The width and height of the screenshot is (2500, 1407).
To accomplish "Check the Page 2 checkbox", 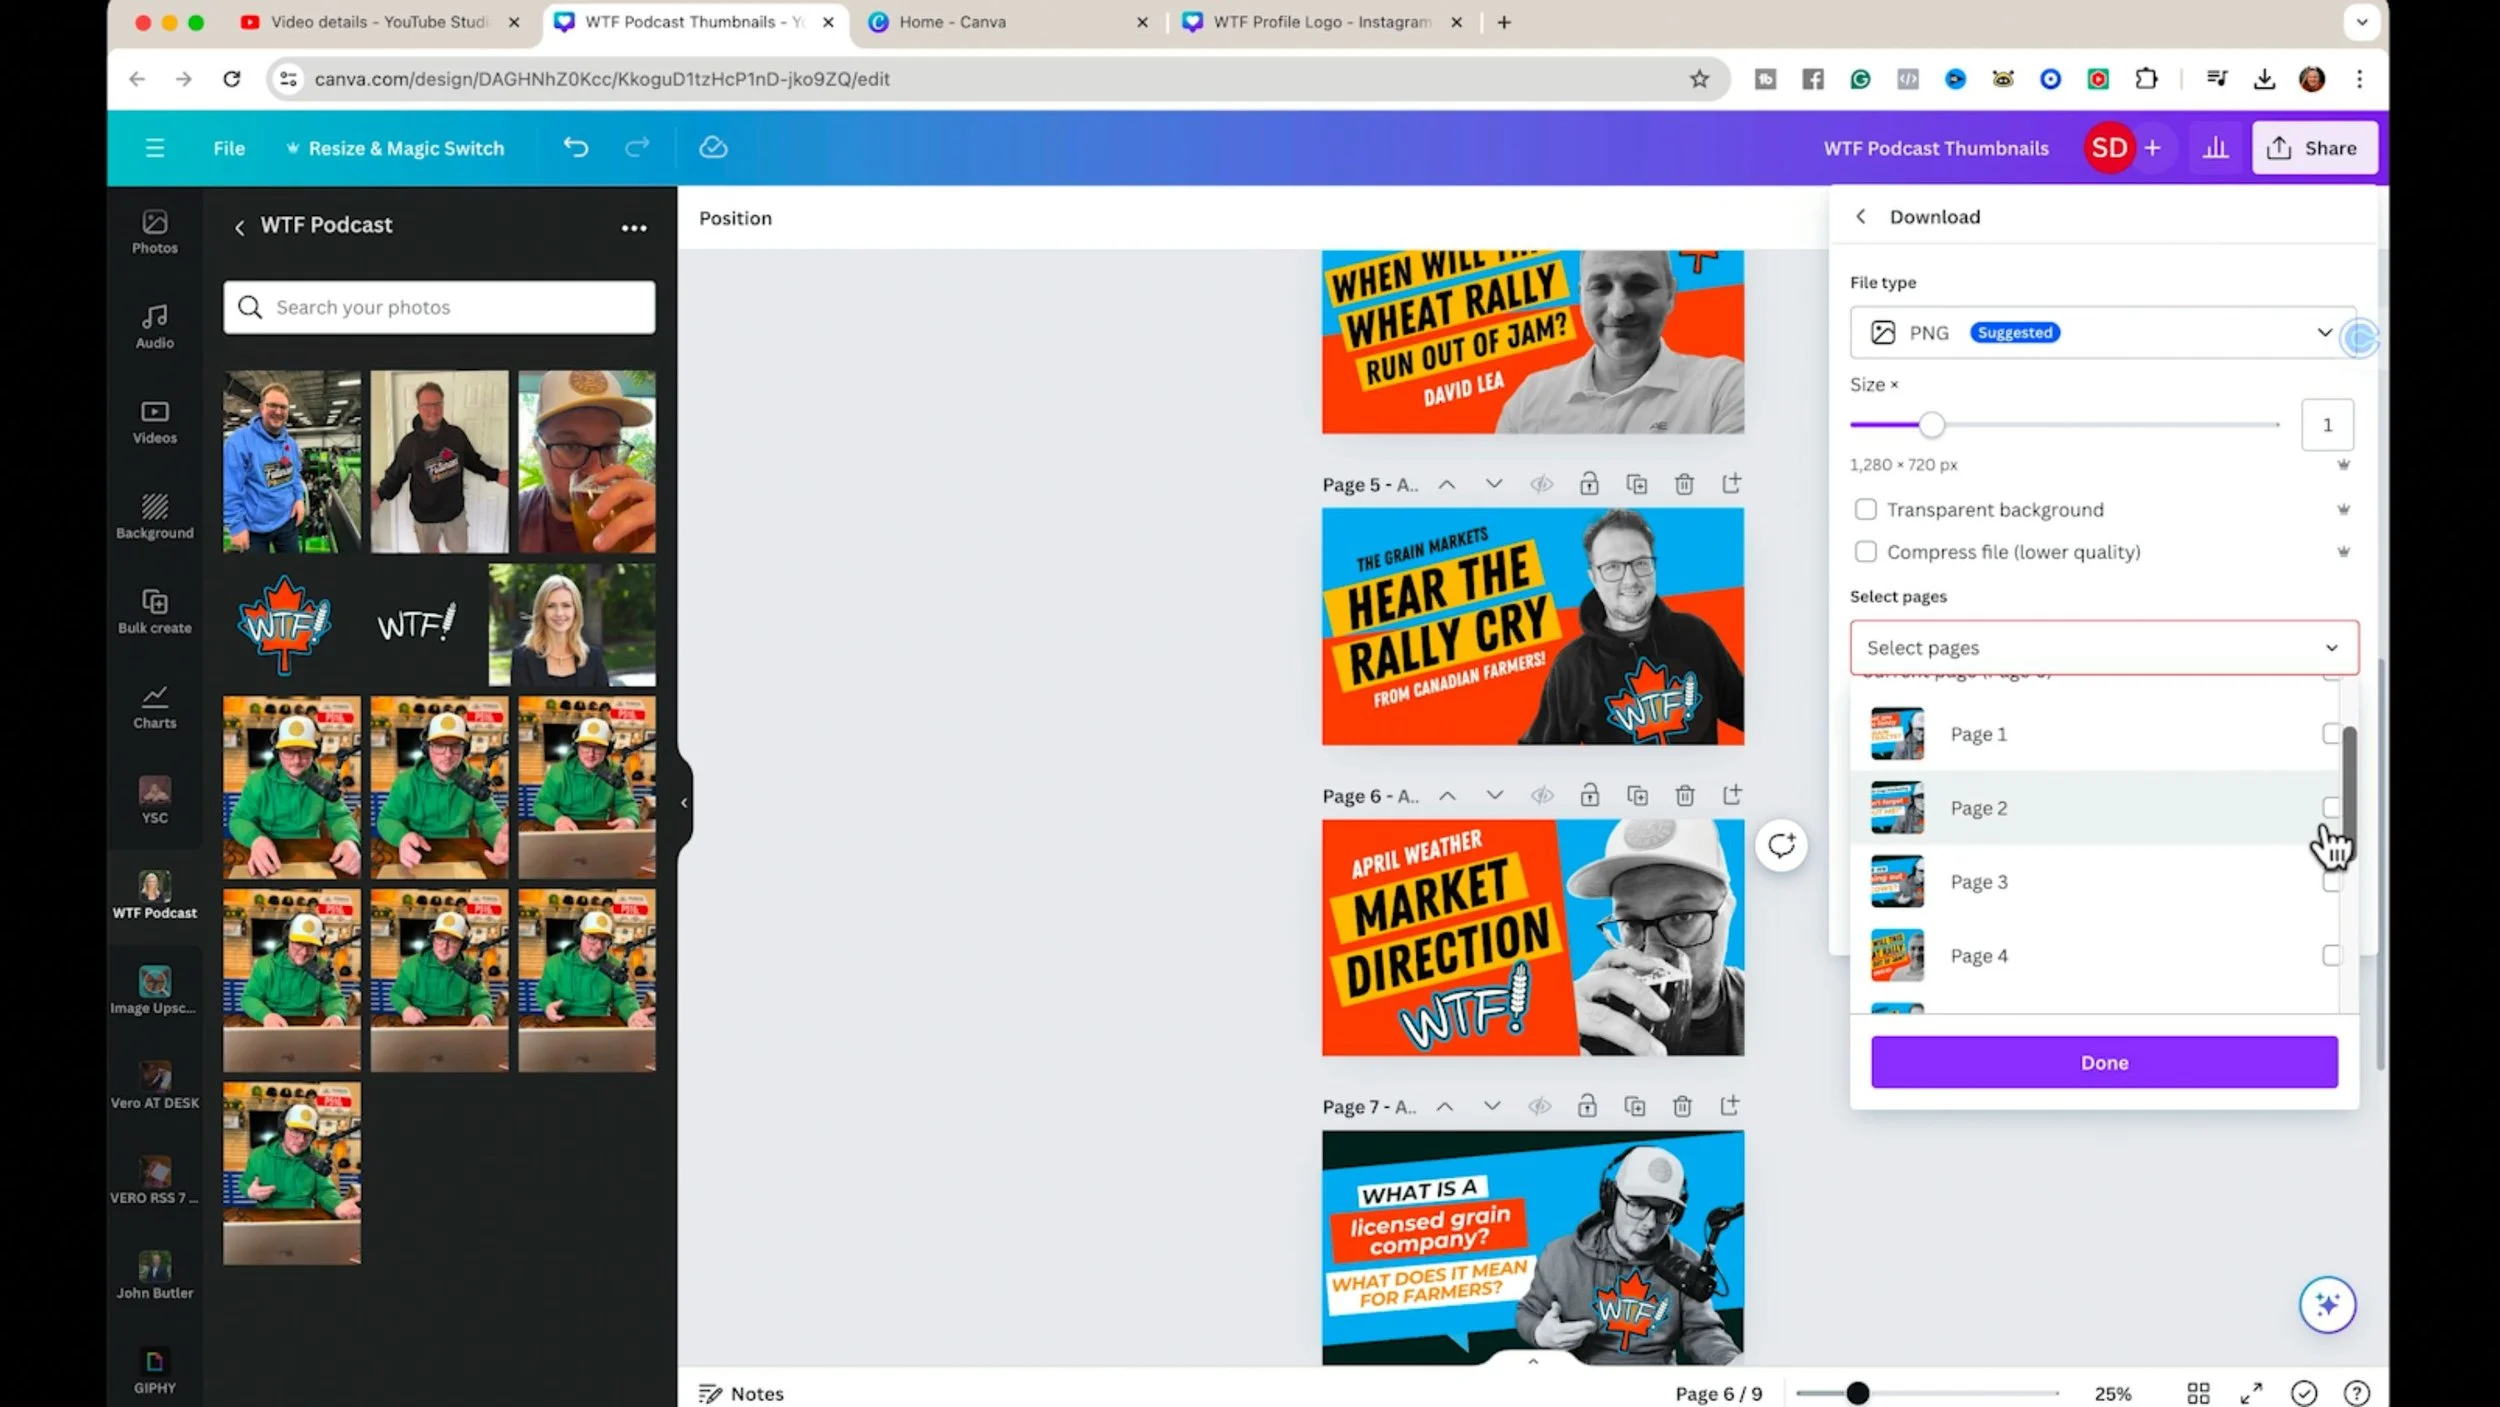I will (x=2331, y=808).
